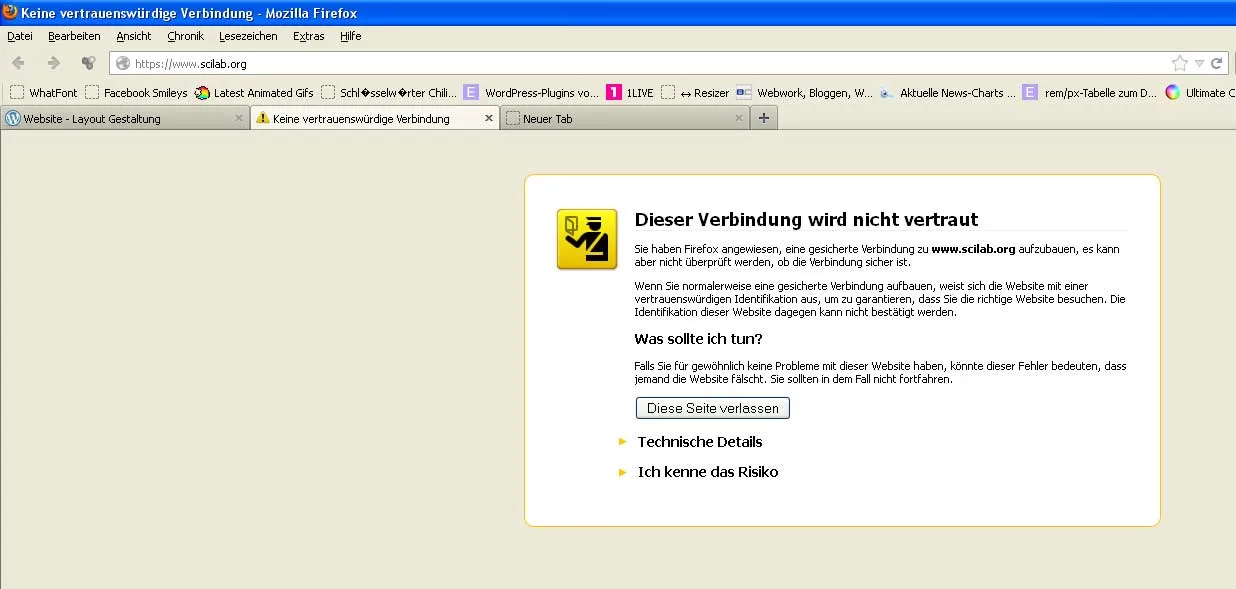Image resolution: width=1236 pixels, height=589 pixels.
Task: Expand the Ich kenne das Risiko section
Action: pyautogui.click(x=698, y=472)
